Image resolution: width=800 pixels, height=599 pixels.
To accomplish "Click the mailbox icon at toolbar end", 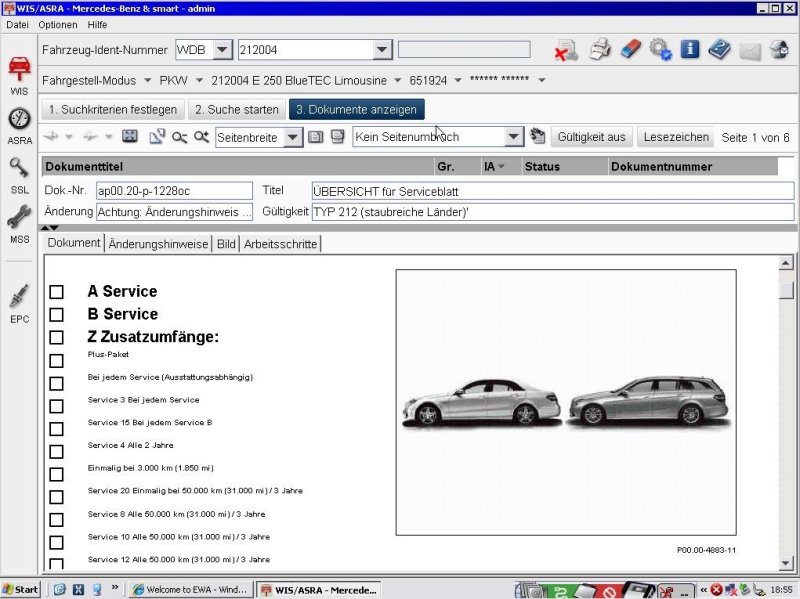I will click(780, 50).
